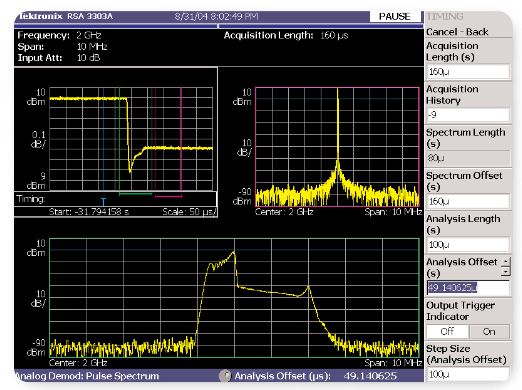Edit the Analysis Length field showing 100µ
Screen dimensions: 522x390
(x=468, y=245)
